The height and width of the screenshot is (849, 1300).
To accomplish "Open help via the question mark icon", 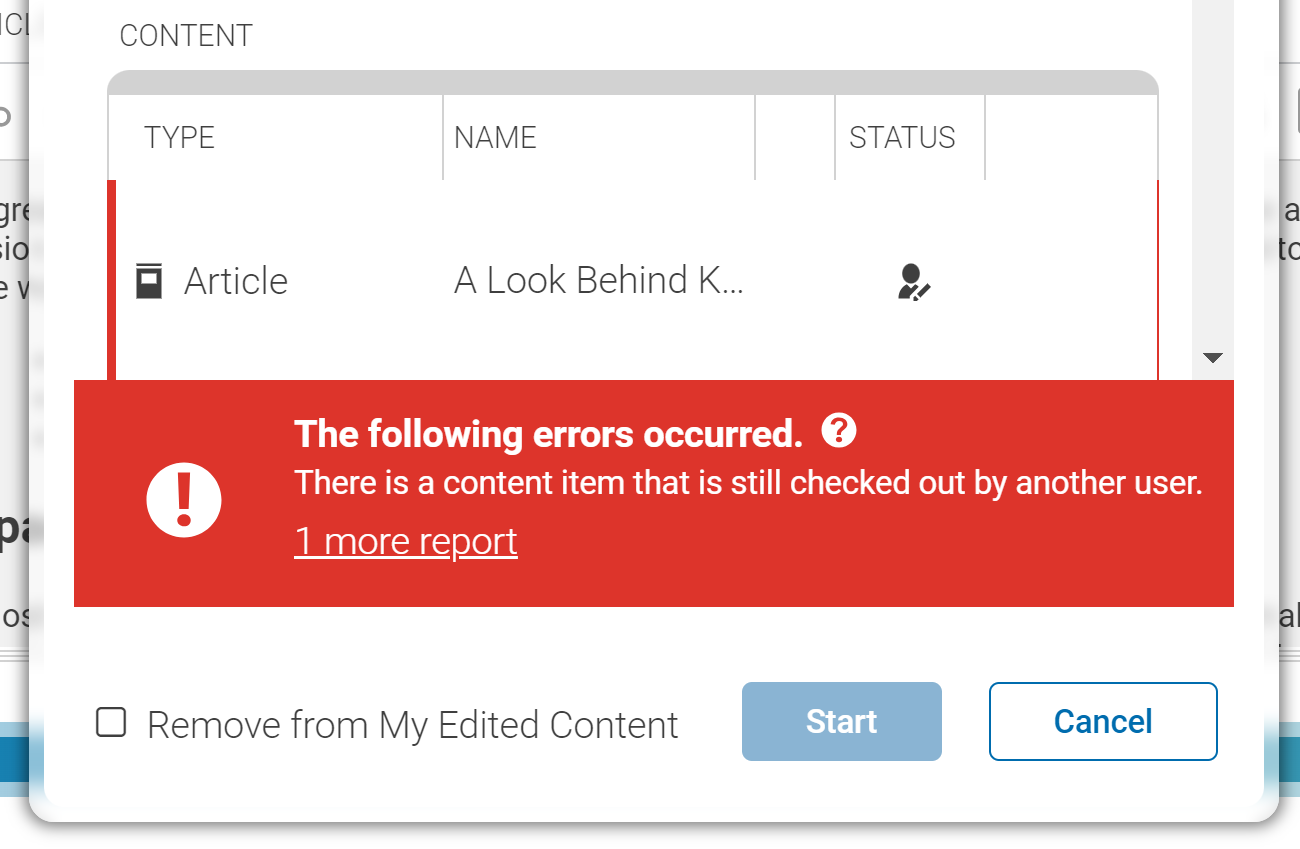I will (841, 430).
